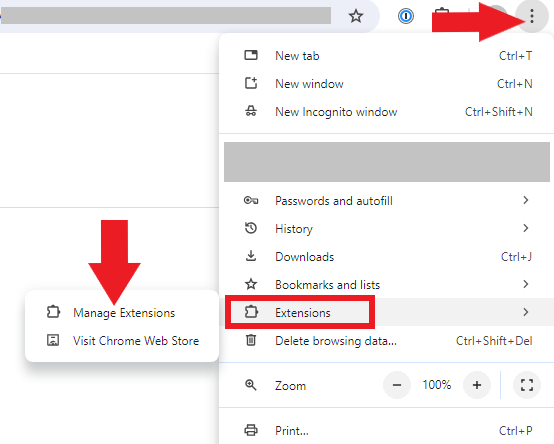
Task: Open the 1Password extension icon
Action: (x=406, y=16)
